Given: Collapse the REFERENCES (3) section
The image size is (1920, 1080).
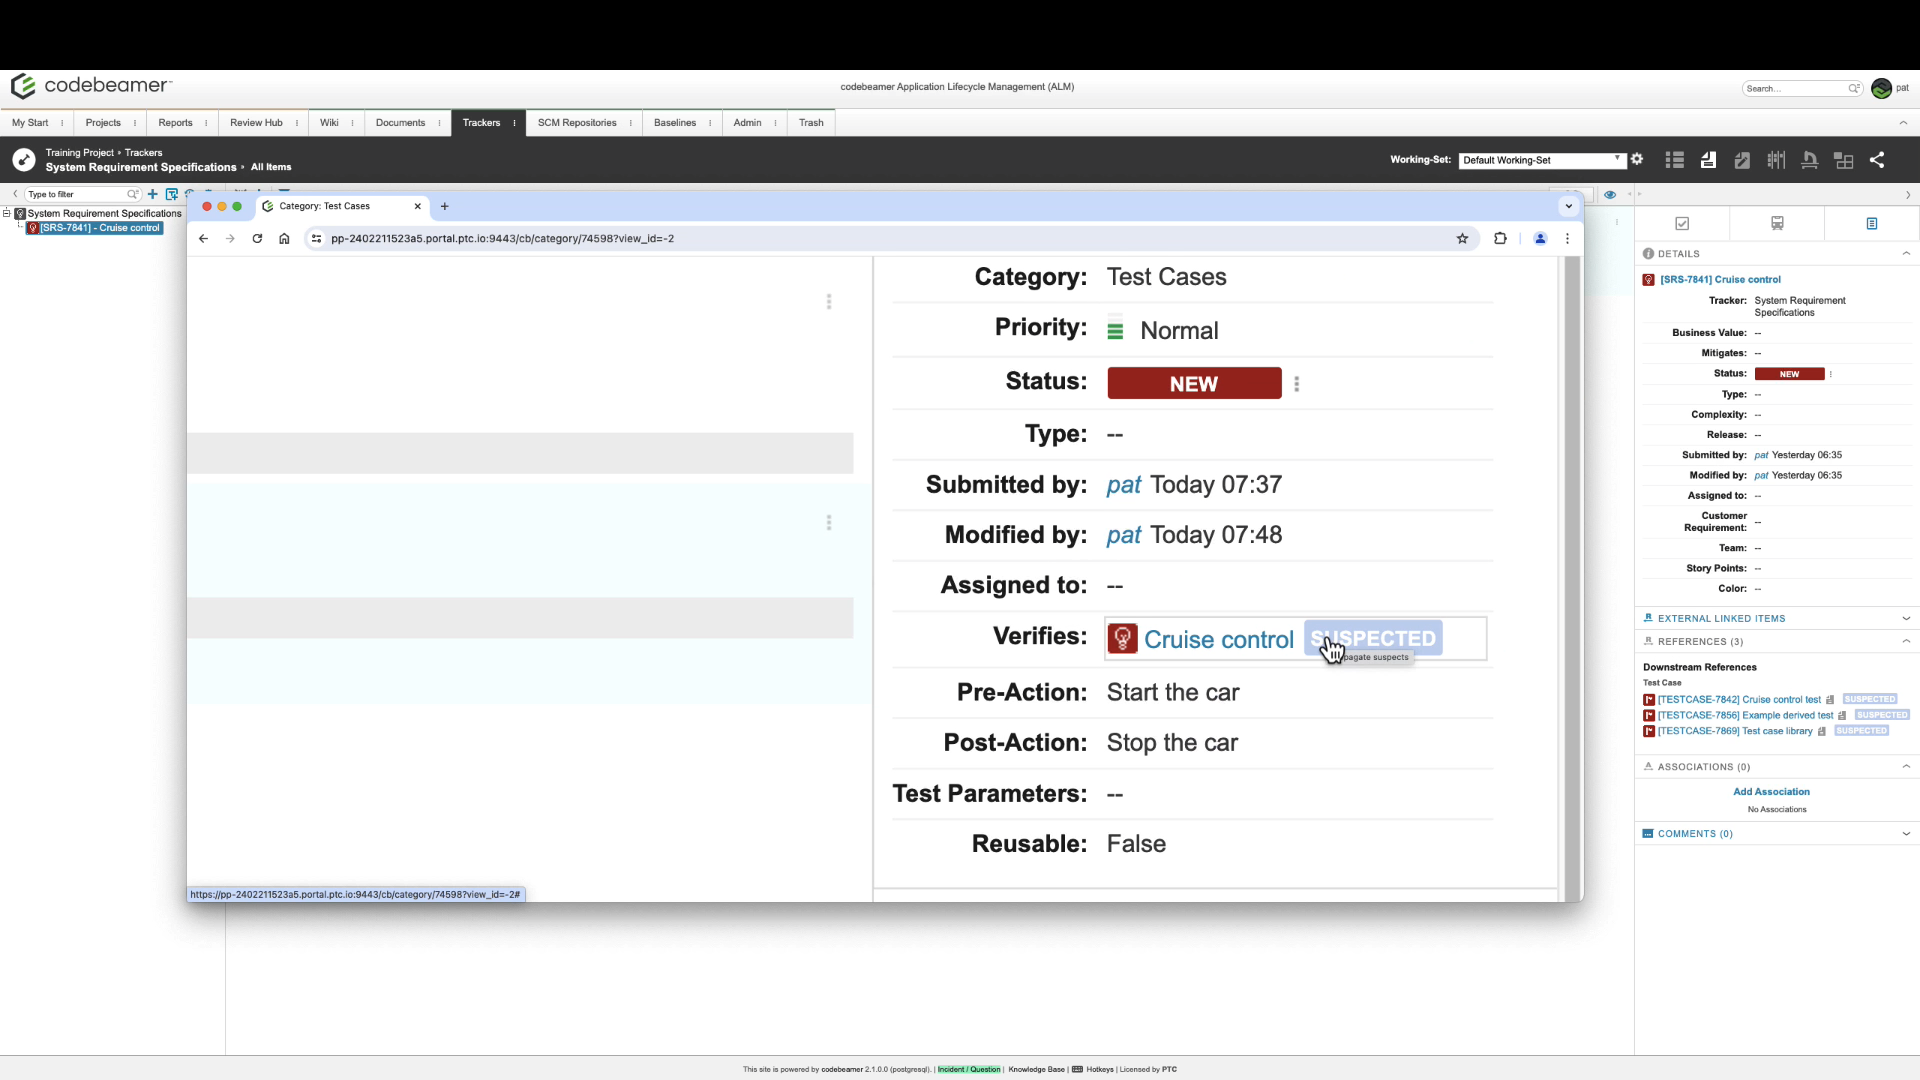Looking at the screenshot, I should [1906, 641].
